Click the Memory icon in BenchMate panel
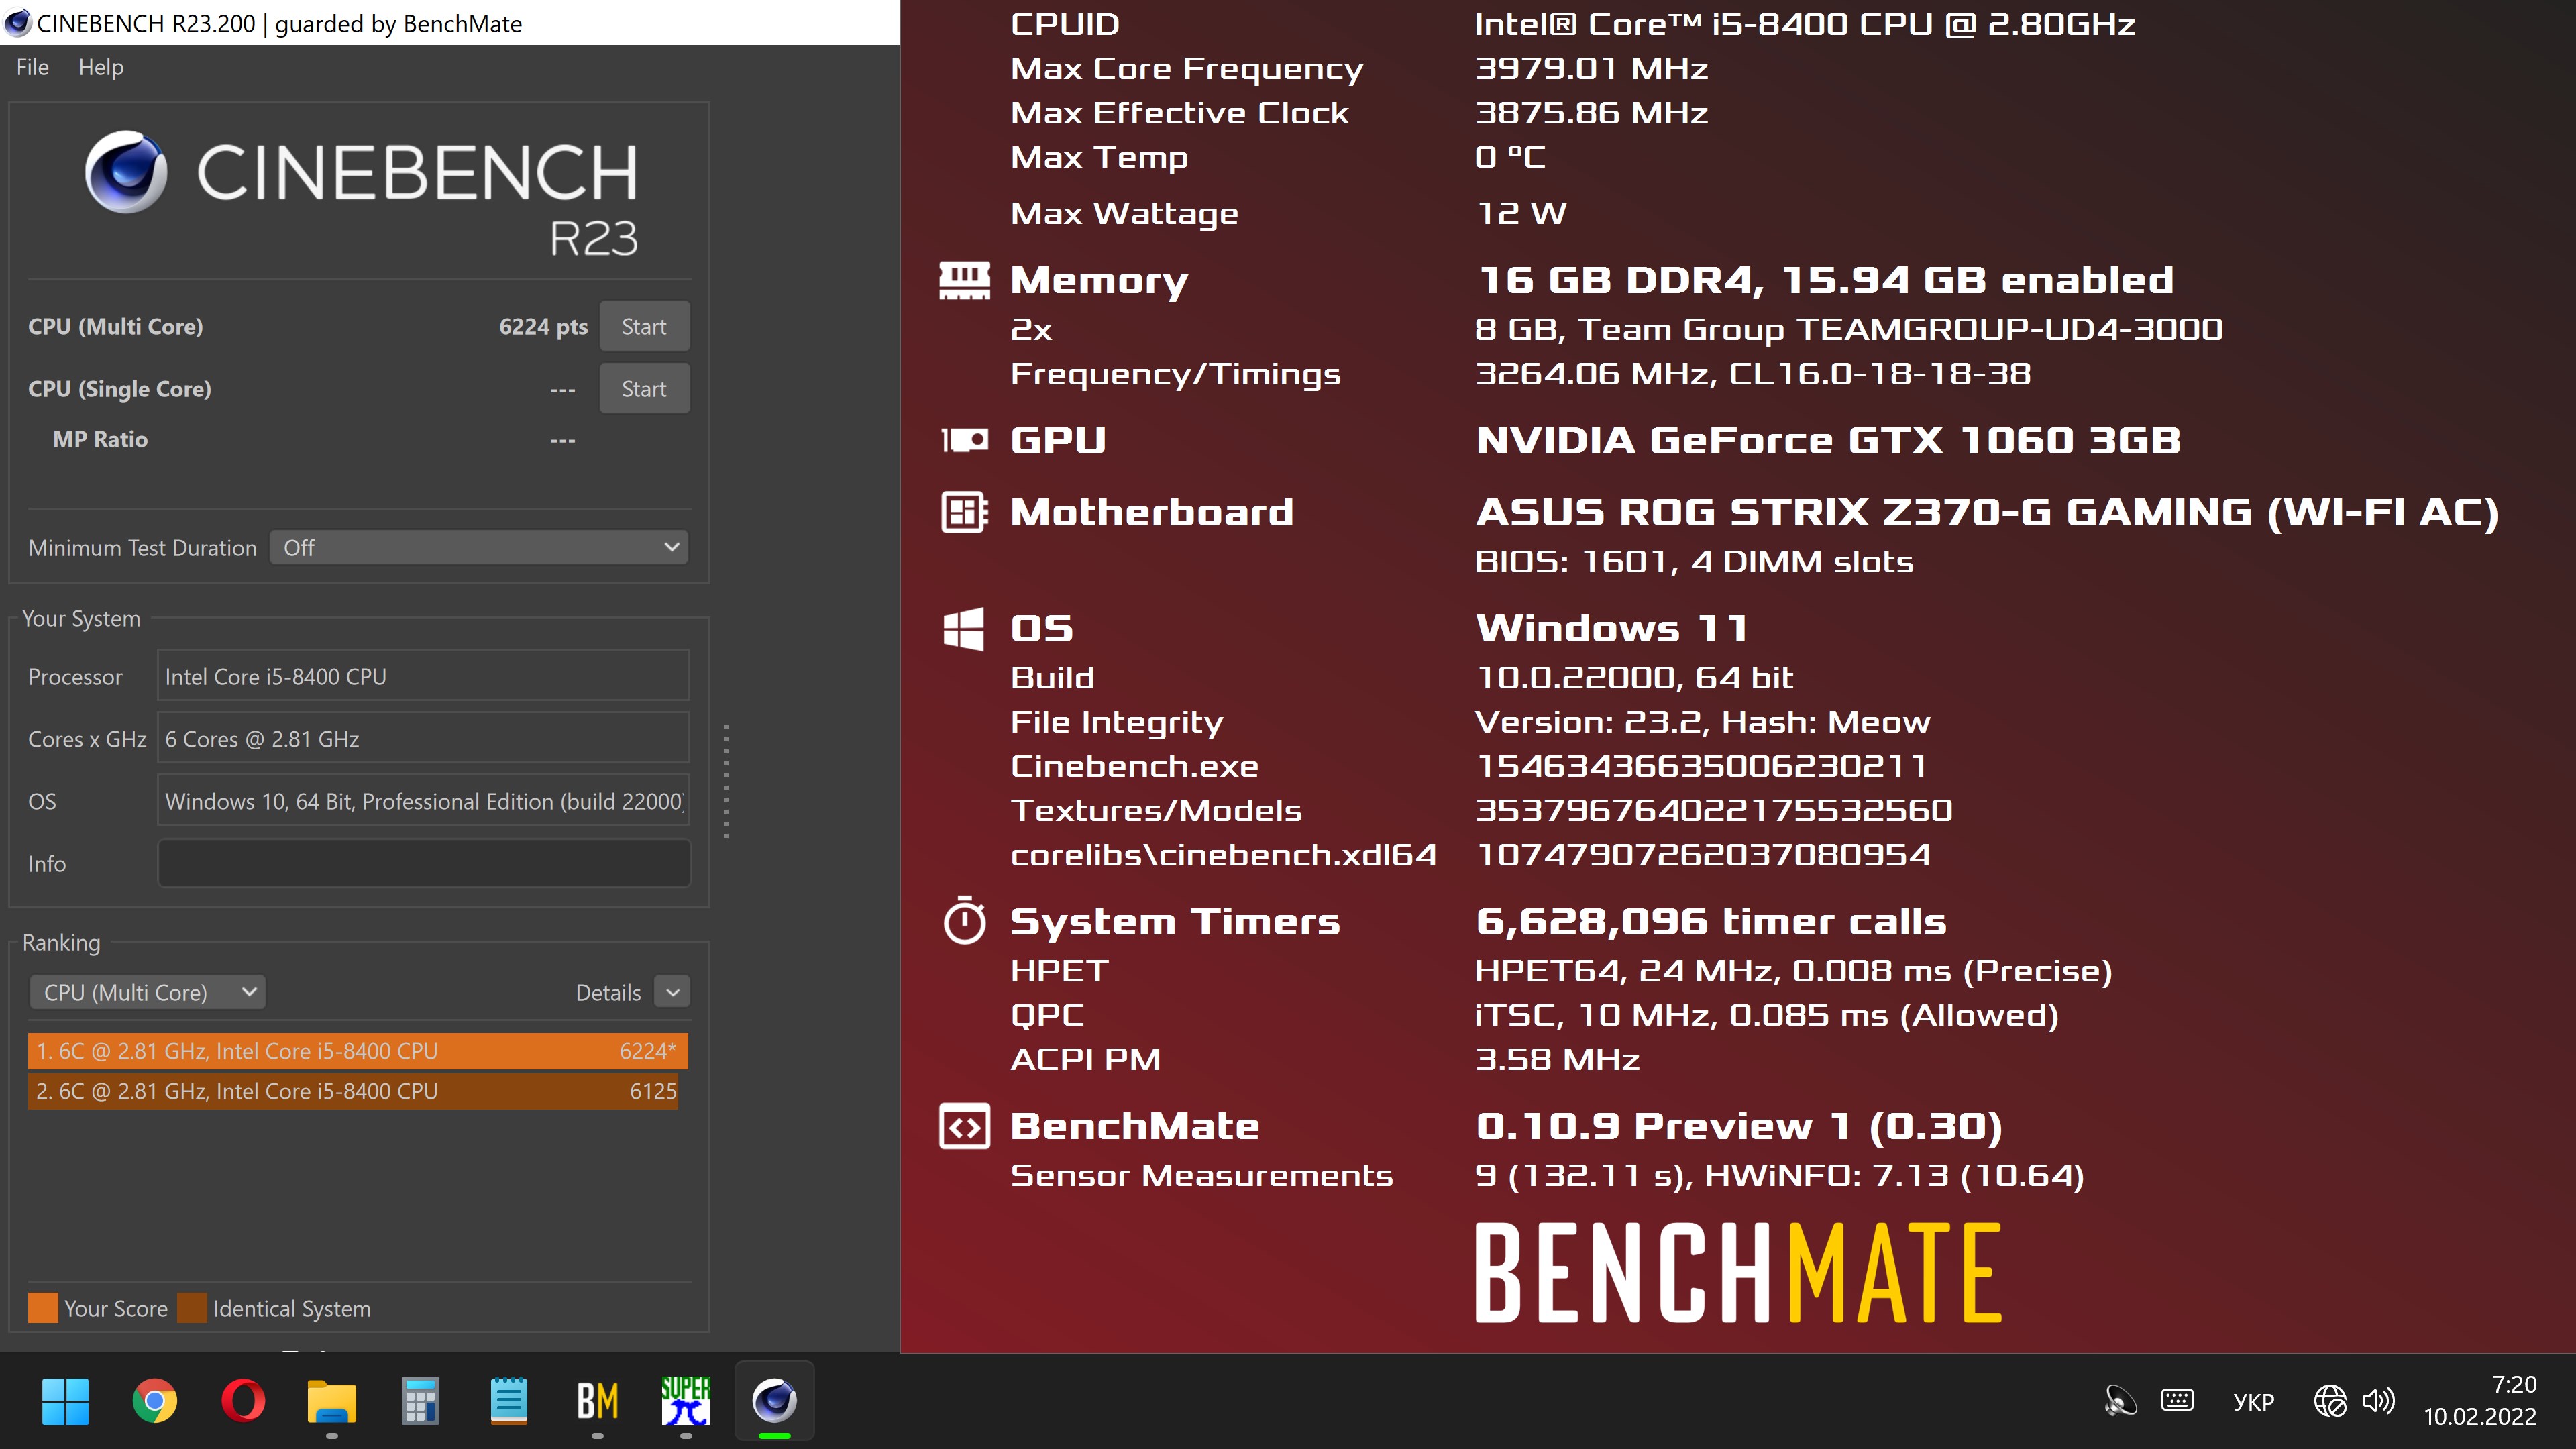This screenshot has width=2576, height=1449. pyautogui.click(x=964, y=280)
